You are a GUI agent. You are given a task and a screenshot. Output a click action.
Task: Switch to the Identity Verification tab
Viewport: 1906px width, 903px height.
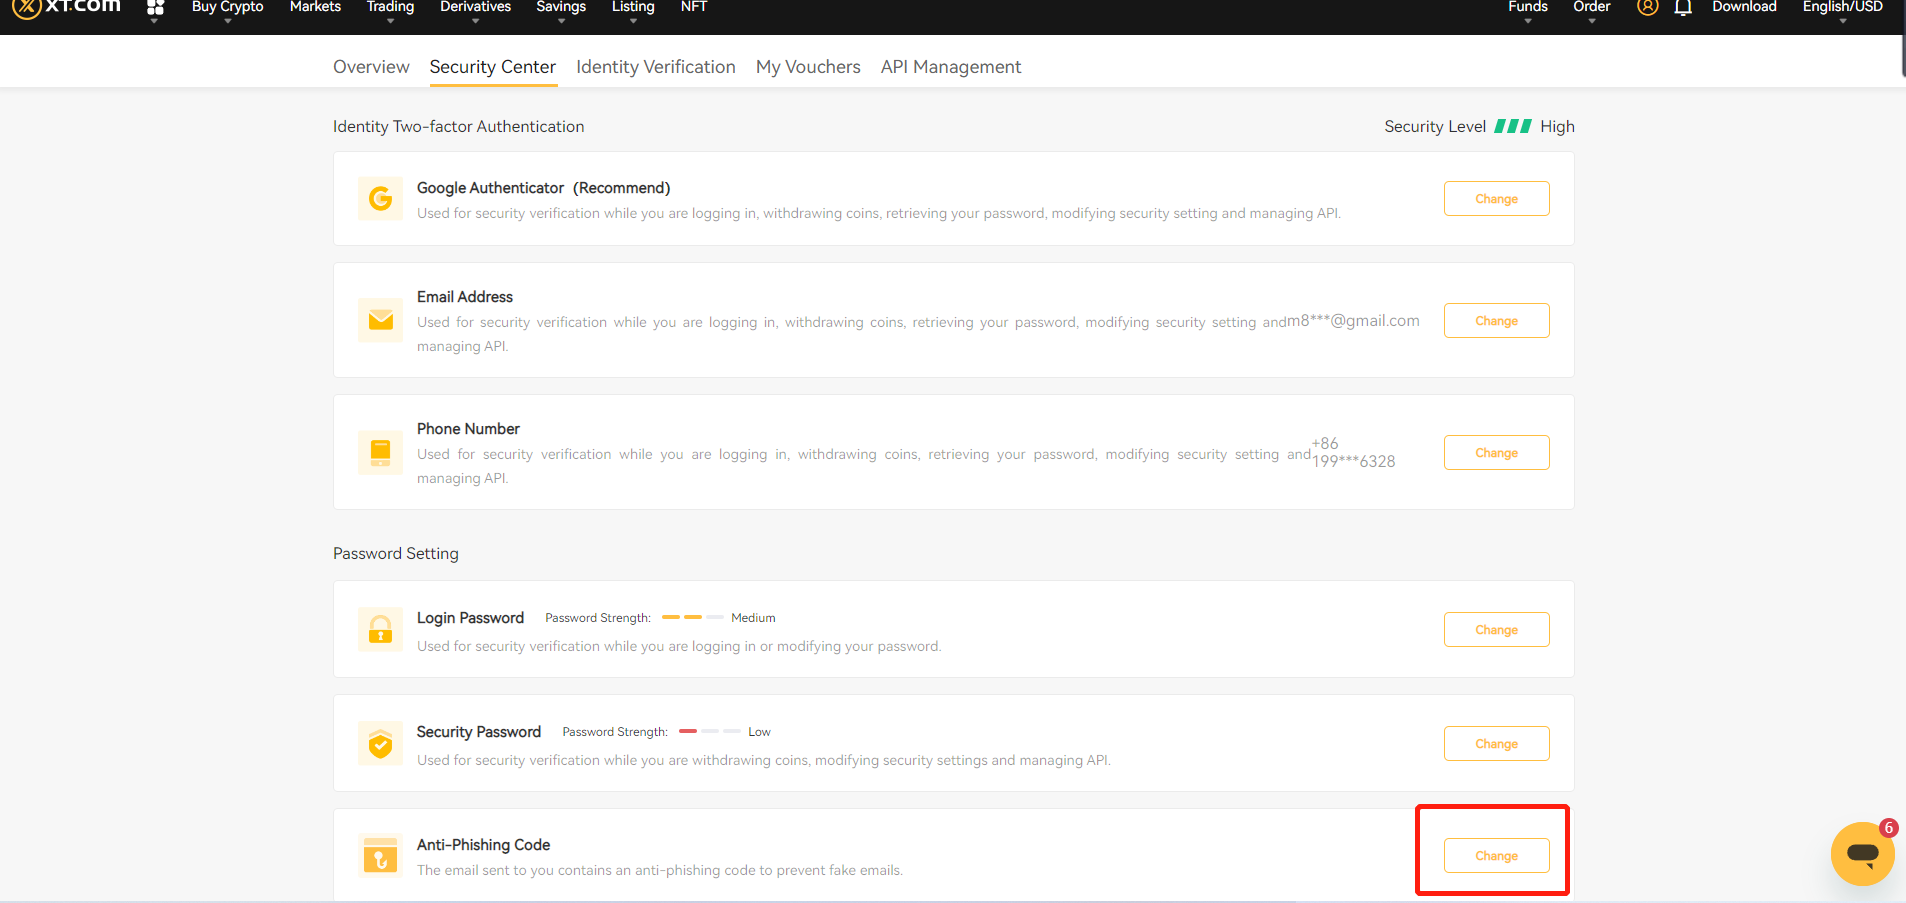click(x=655, y=67)
